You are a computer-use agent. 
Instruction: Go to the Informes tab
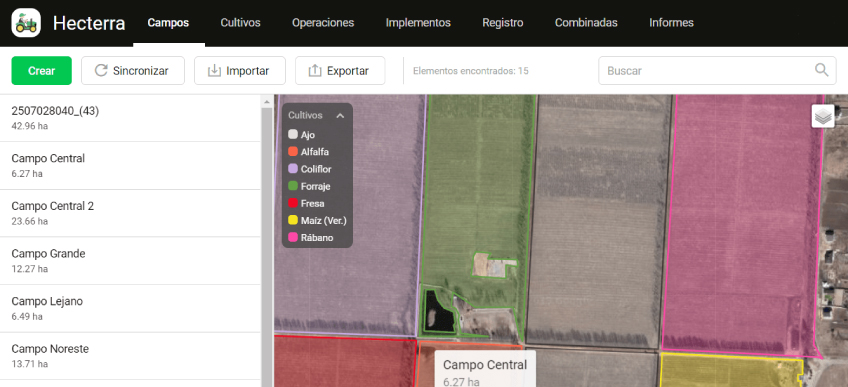coord(671,23)
